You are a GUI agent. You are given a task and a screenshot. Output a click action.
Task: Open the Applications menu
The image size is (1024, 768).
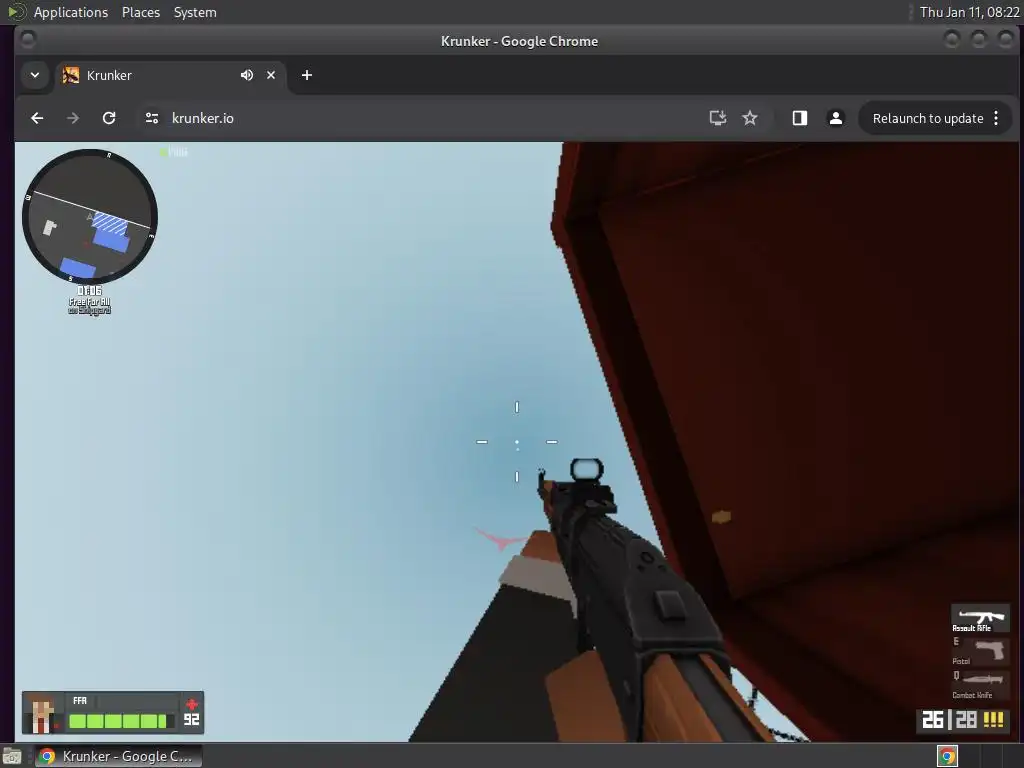(x=71, y=12)
